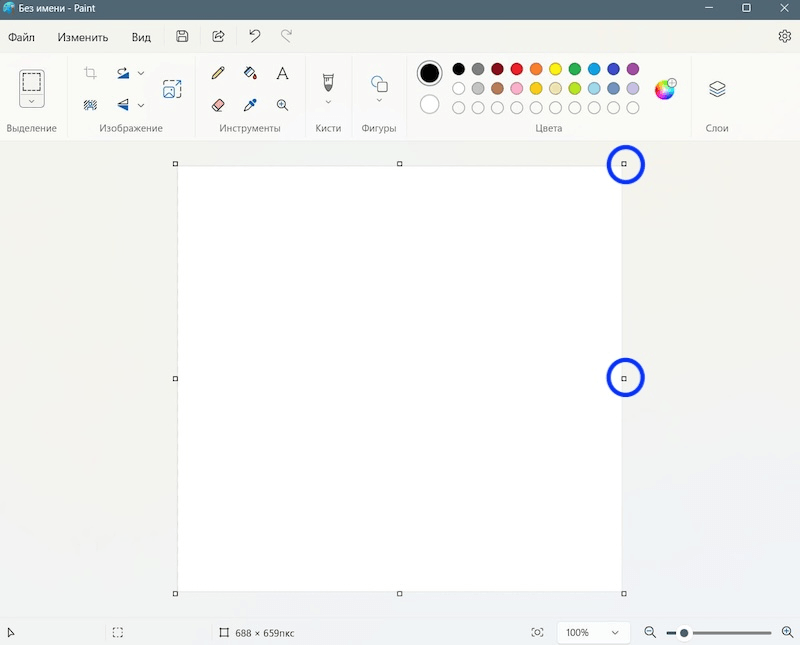
Task: Open the Вид menu
Action: pyautogui.click(x=141, y=37)
